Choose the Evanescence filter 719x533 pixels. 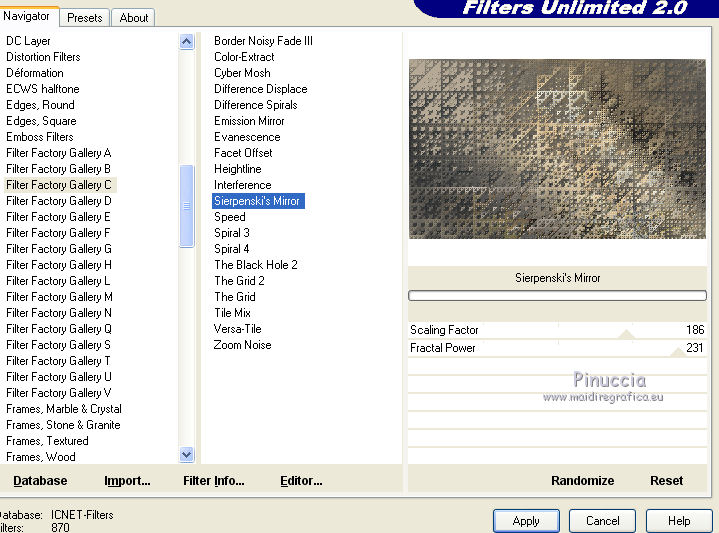[x=247, y=137]
